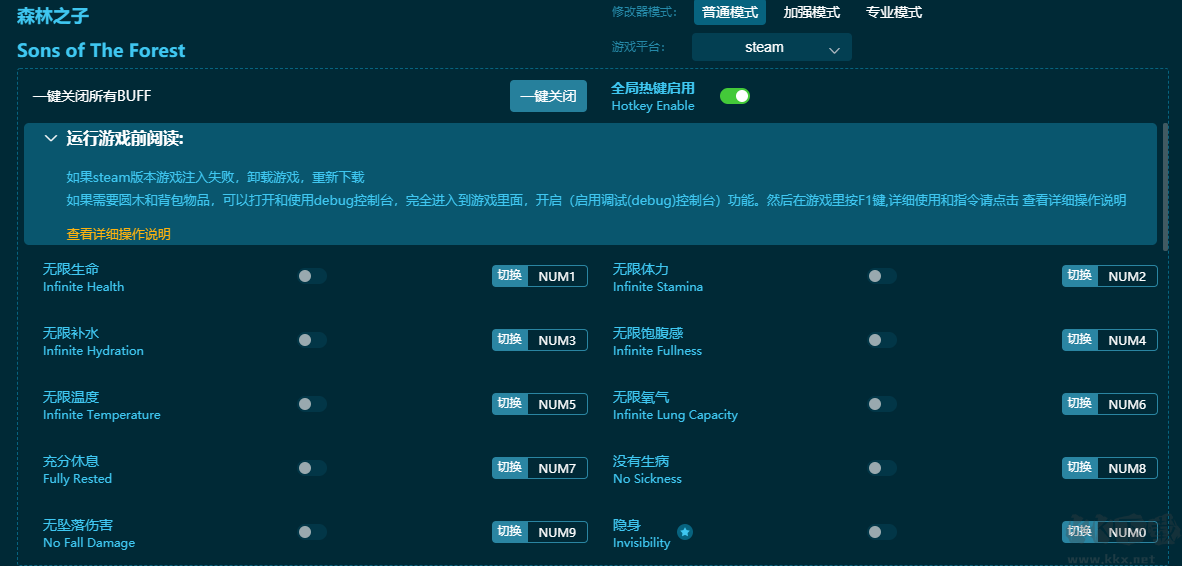Click the 切换 button for NUM7
The width and height of the screenshot is (1182, 566).
510,469
